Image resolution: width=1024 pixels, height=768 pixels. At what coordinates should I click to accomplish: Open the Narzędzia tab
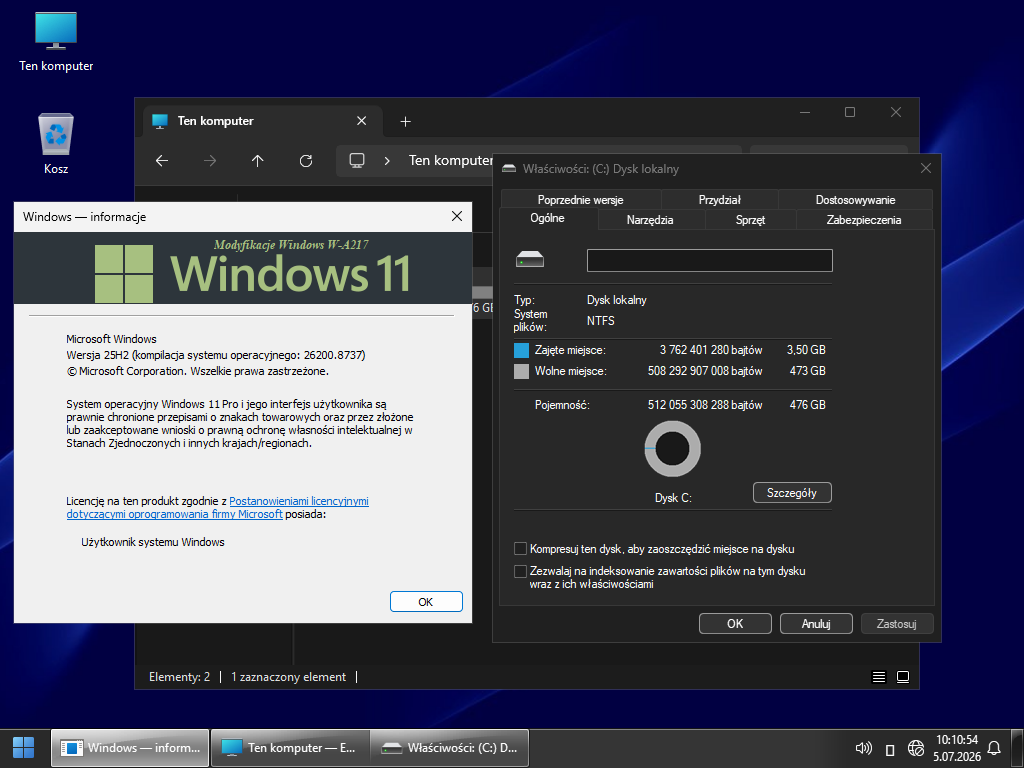pos(650,220)
